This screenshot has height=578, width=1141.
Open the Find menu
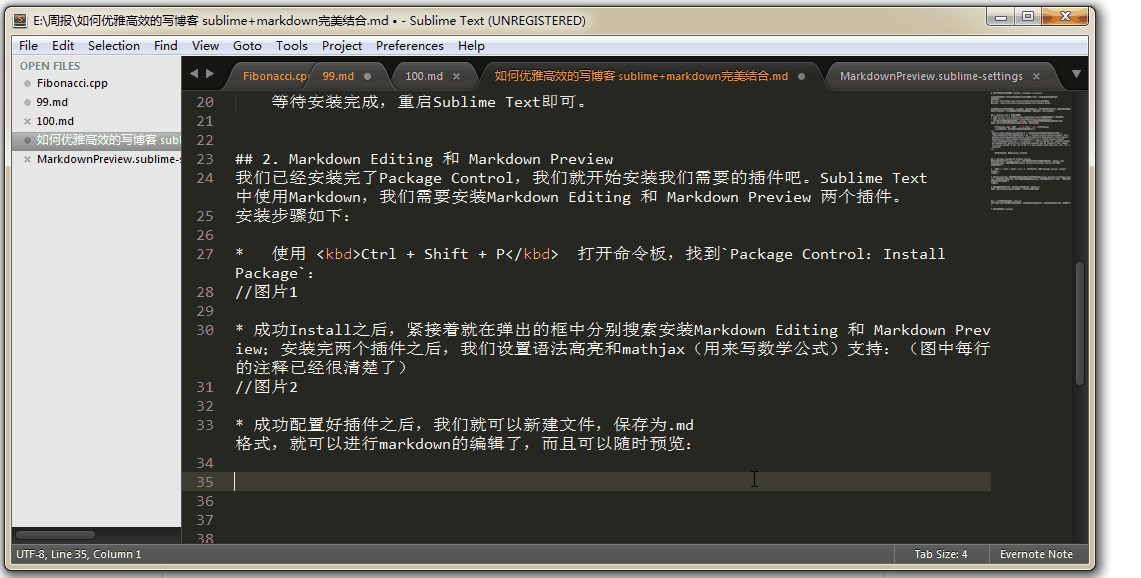pyautogui.click(x=165, y=45)
